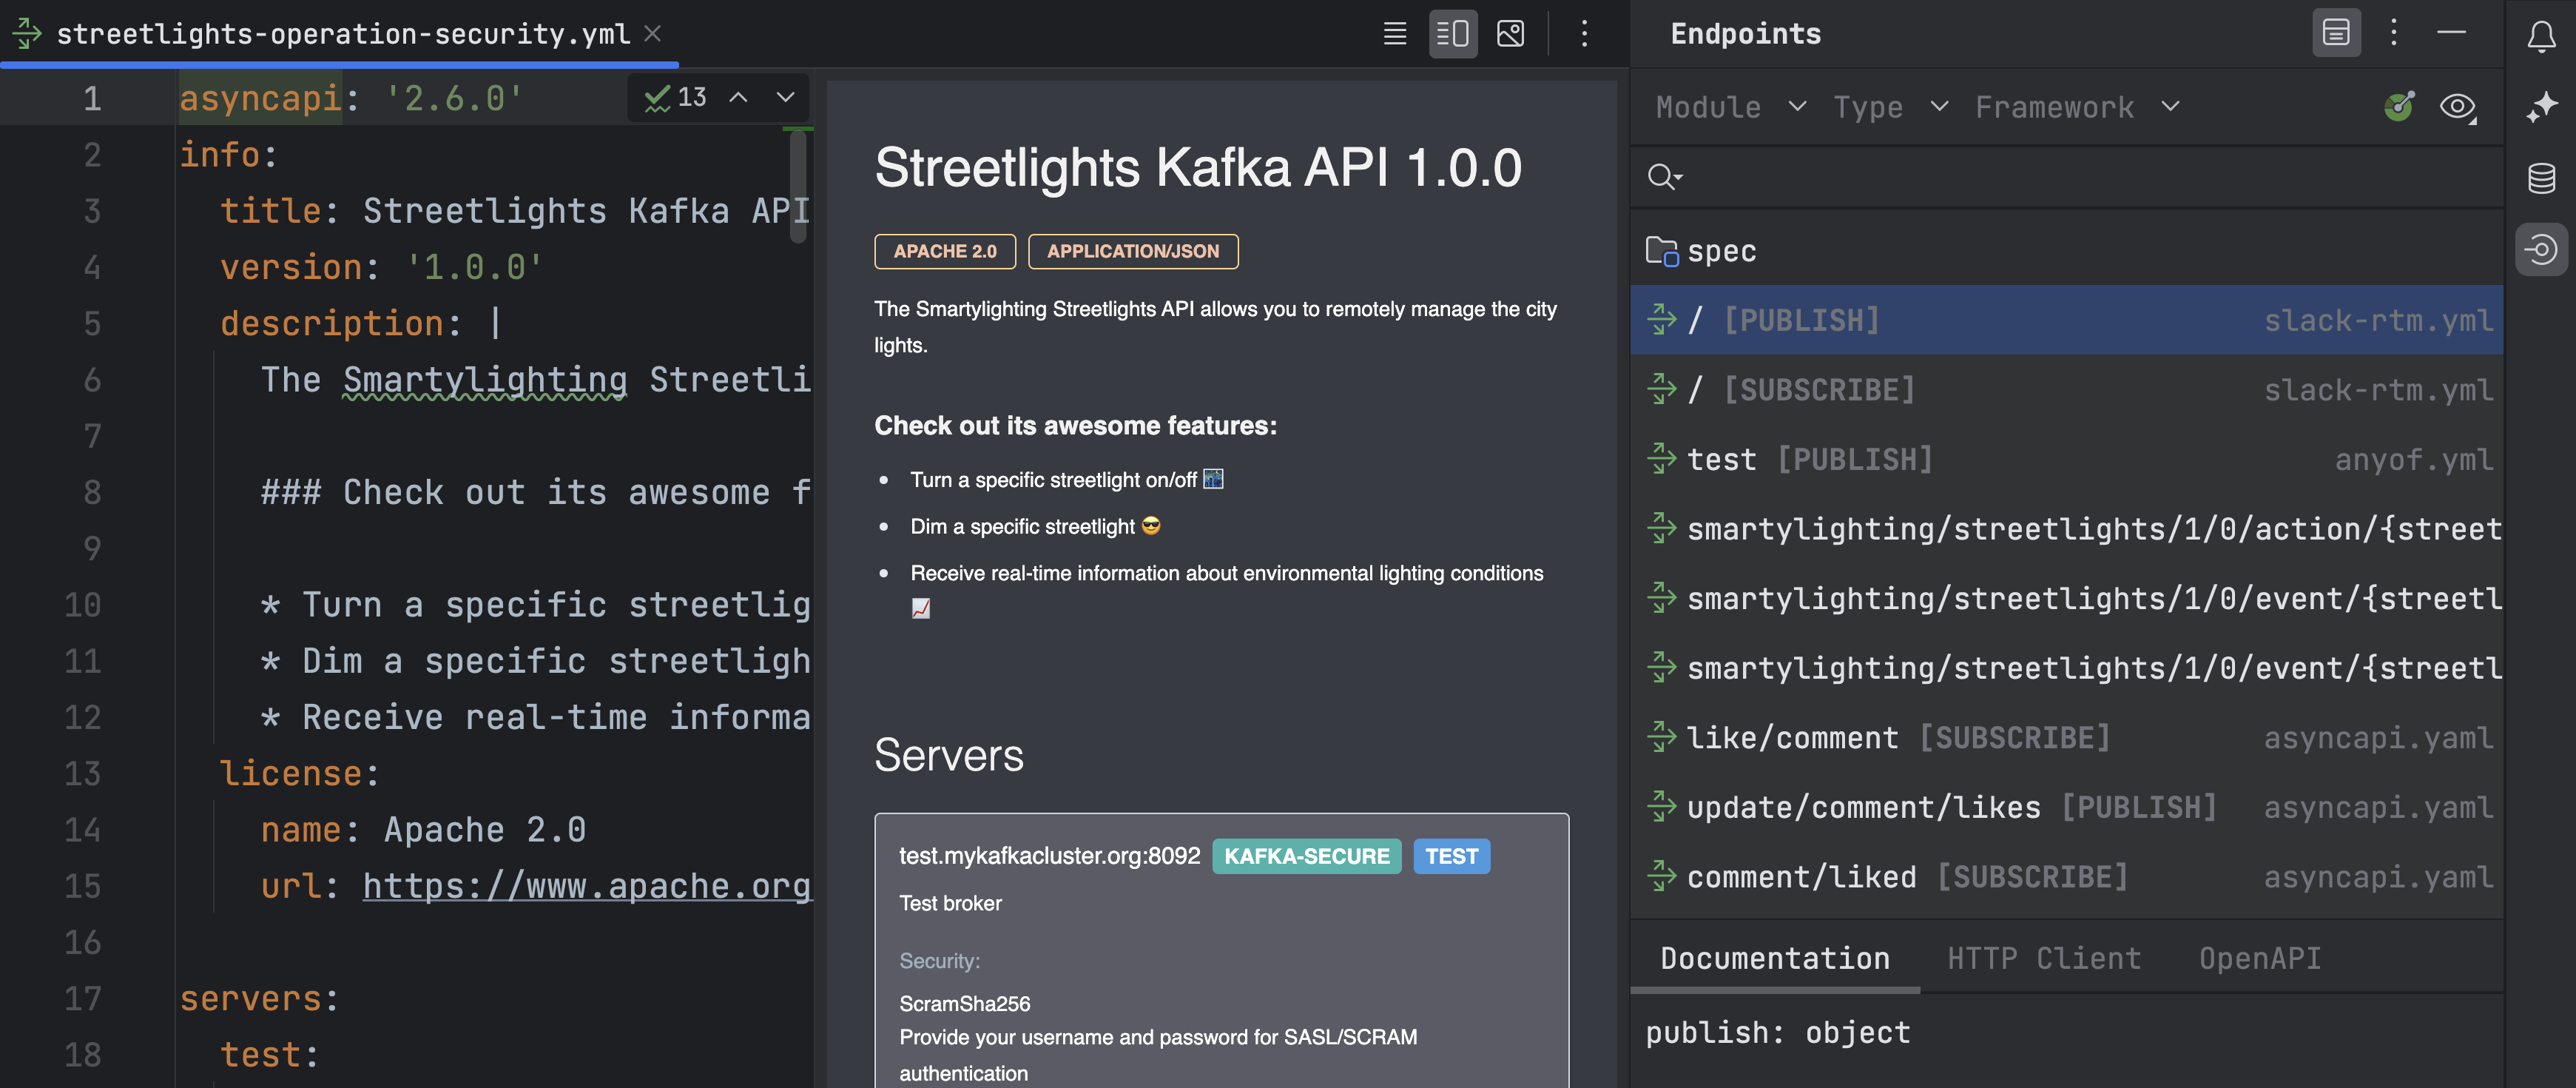Switch to editor-only view mode
Image resolution: width=2576 pixels, height=1088 pixels.
pos(1394,34)
